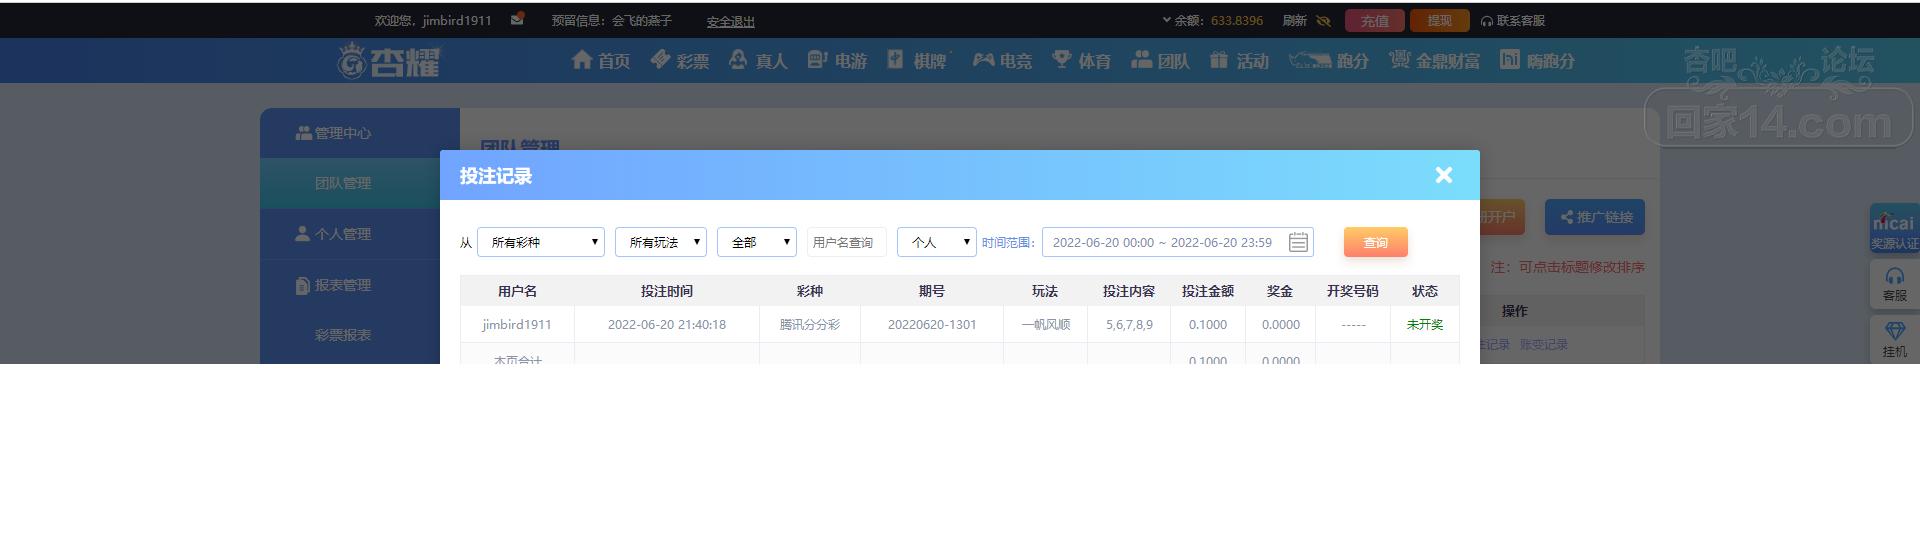
Task: Go to 首页 home in the navigation bar
Action: pos(601,60)
